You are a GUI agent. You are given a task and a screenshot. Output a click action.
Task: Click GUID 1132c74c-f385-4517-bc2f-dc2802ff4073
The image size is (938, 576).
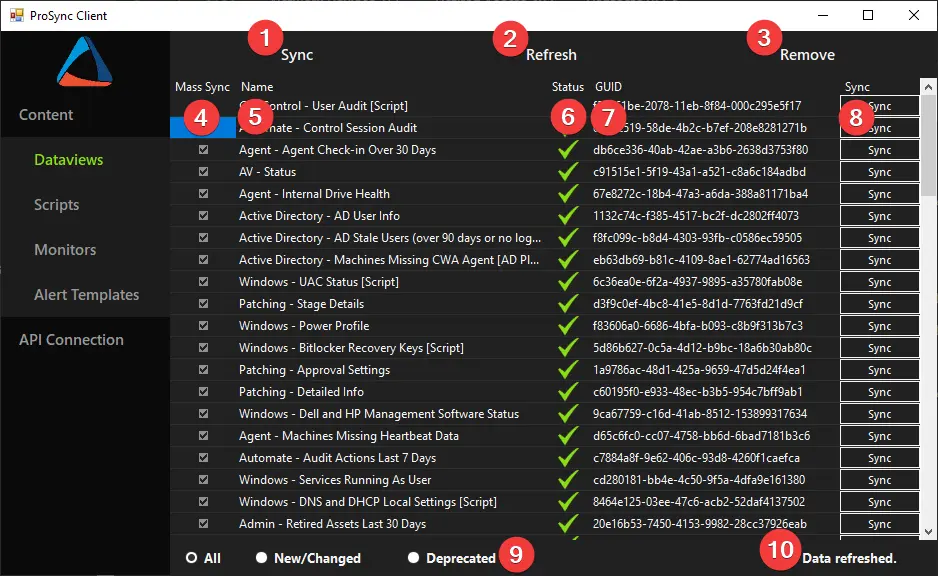click(x=696, y=216)
